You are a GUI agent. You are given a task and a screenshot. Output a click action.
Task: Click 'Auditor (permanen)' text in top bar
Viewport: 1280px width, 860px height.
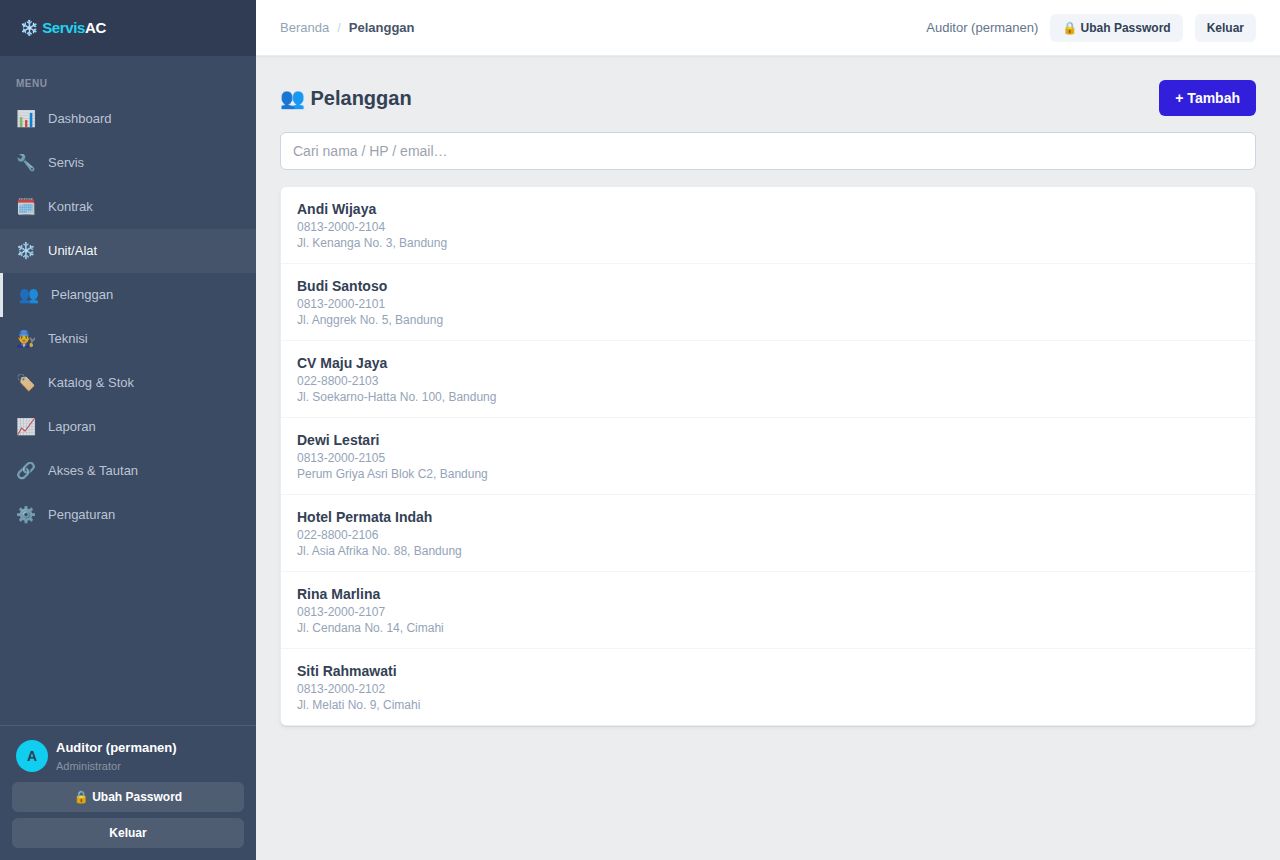coord(982,28)
